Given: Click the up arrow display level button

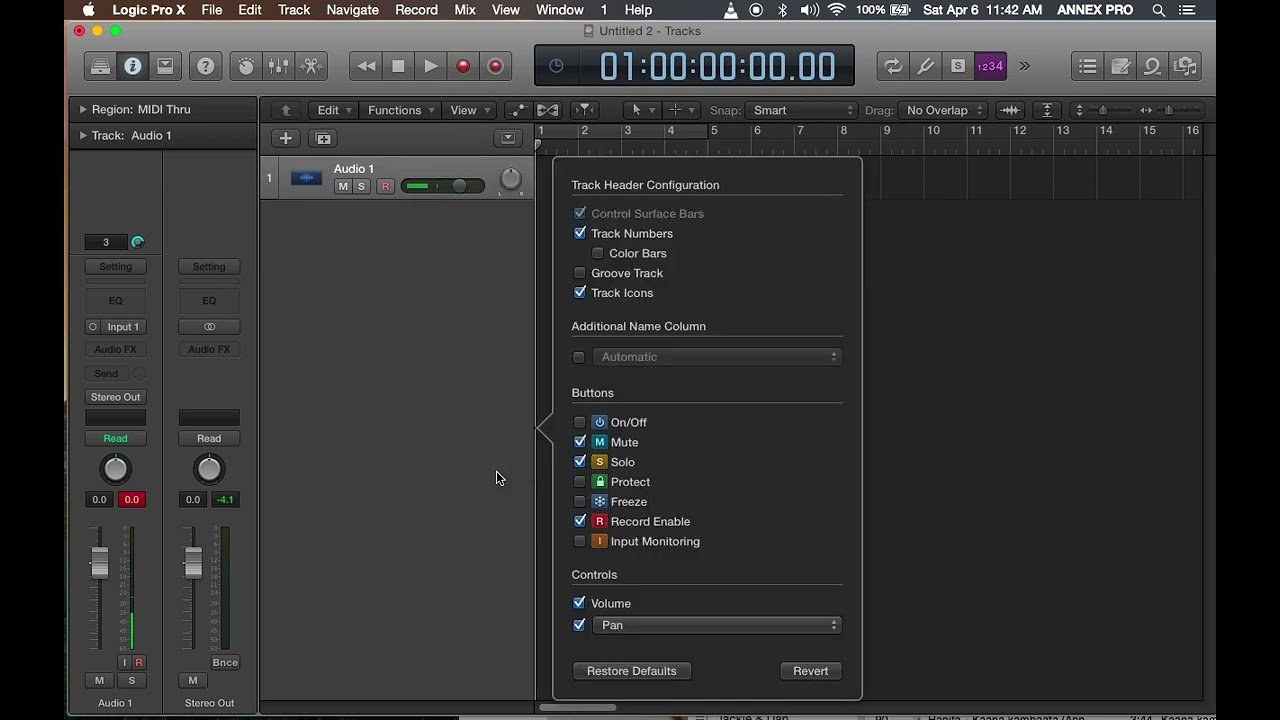Looking at the screenshot, I should coord(286,110).
